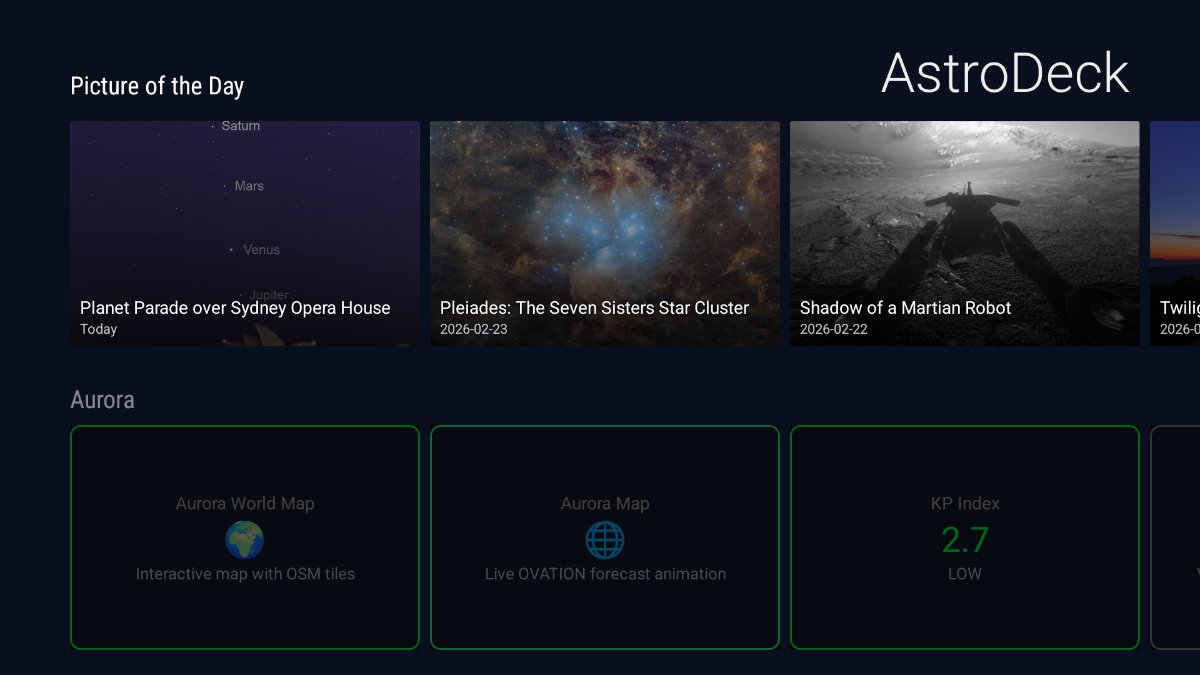This screenshot has height=675, width=1200.
Task: Select the title Planet Parade over Sydney Opera House
Action: [233, 308]
